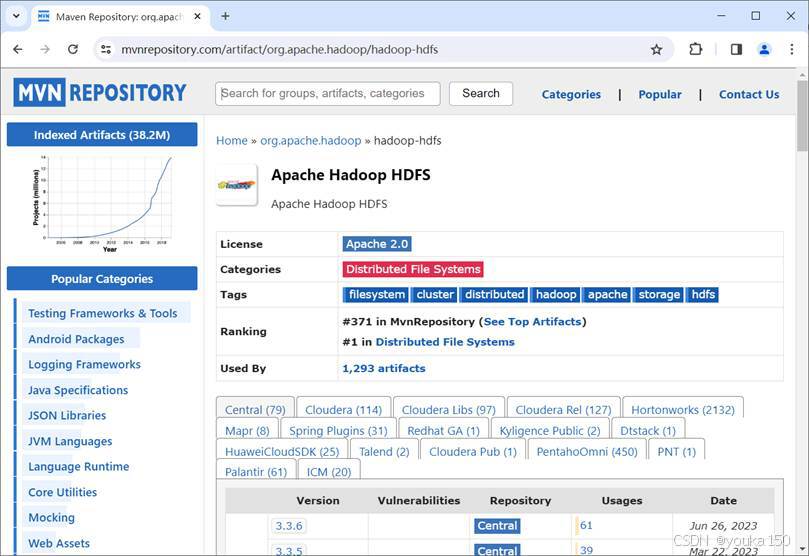Click the cluster tag
The height and width of the screenshot is (556, 809).
435,295
